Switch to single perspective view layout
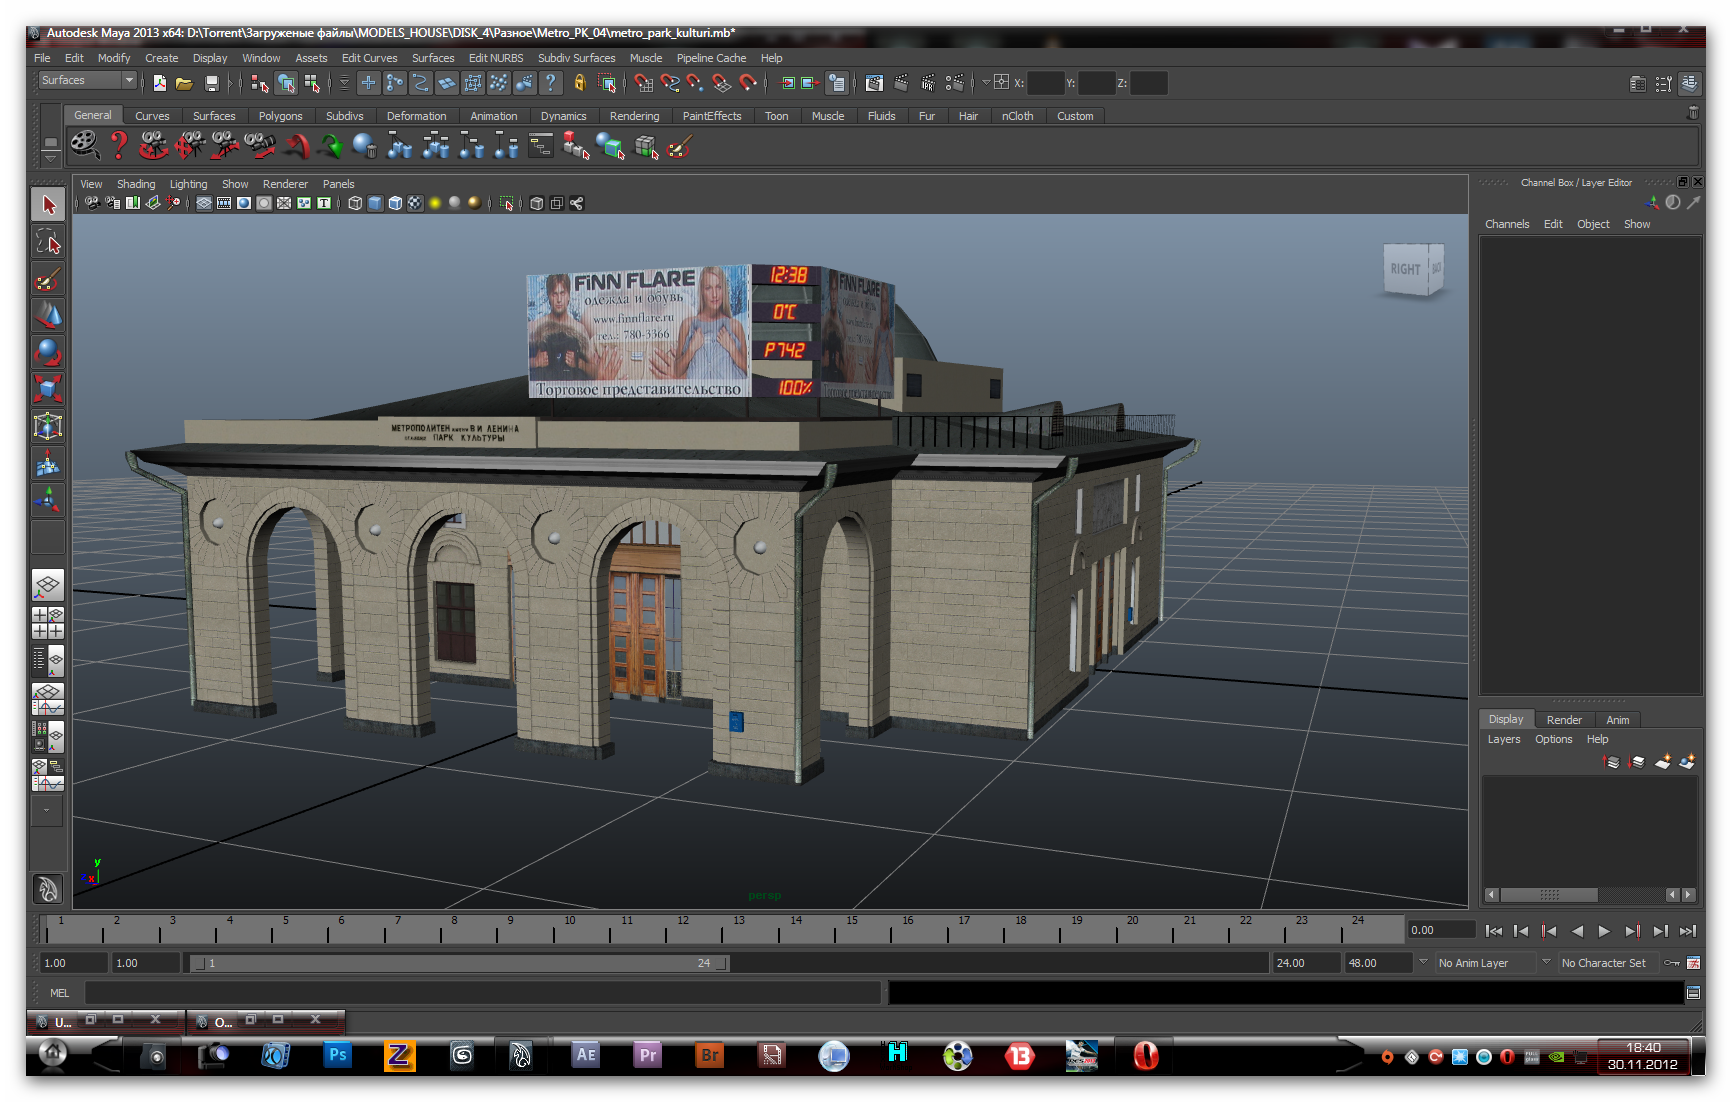The height and width of the screenshot is (1102, 1732). (x=47, y=584)
